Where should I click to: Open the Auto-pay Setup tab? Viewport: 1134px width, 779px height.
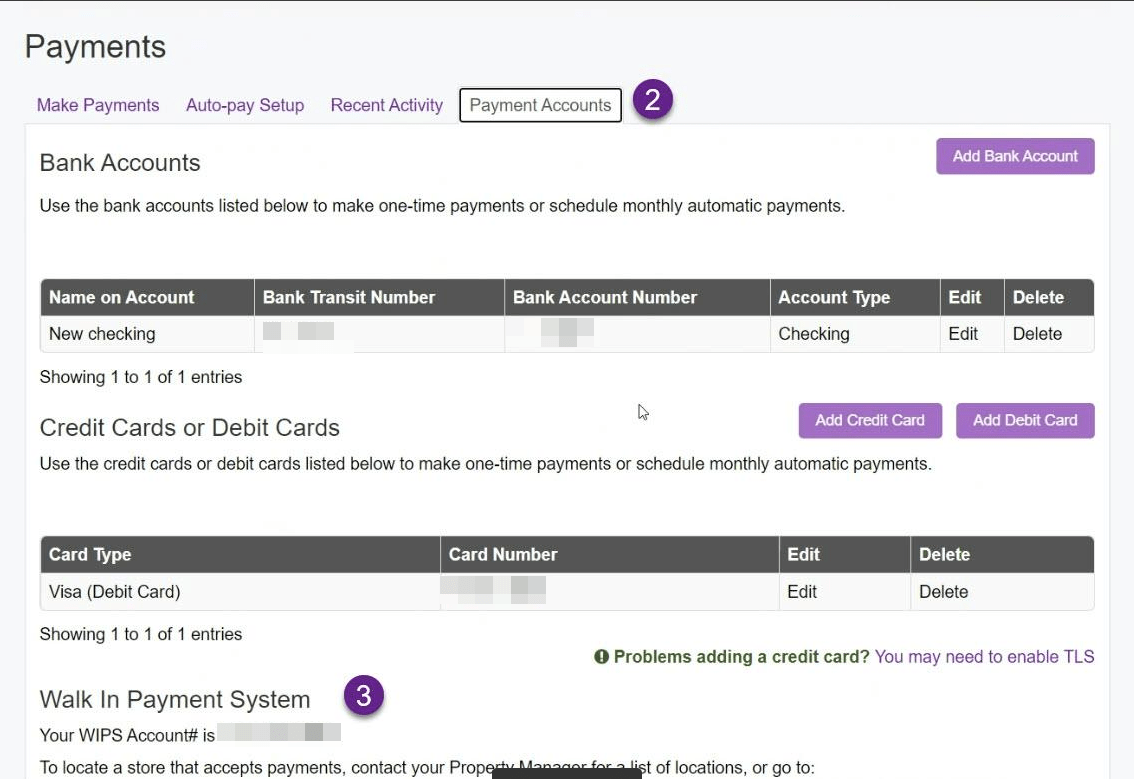click(244, 104)
